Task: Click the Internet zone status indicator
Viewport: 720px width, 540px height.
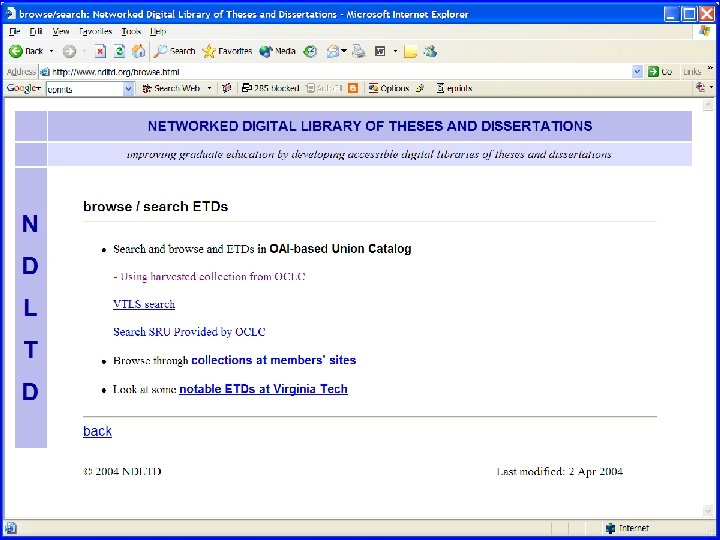Action: (627, 528)
